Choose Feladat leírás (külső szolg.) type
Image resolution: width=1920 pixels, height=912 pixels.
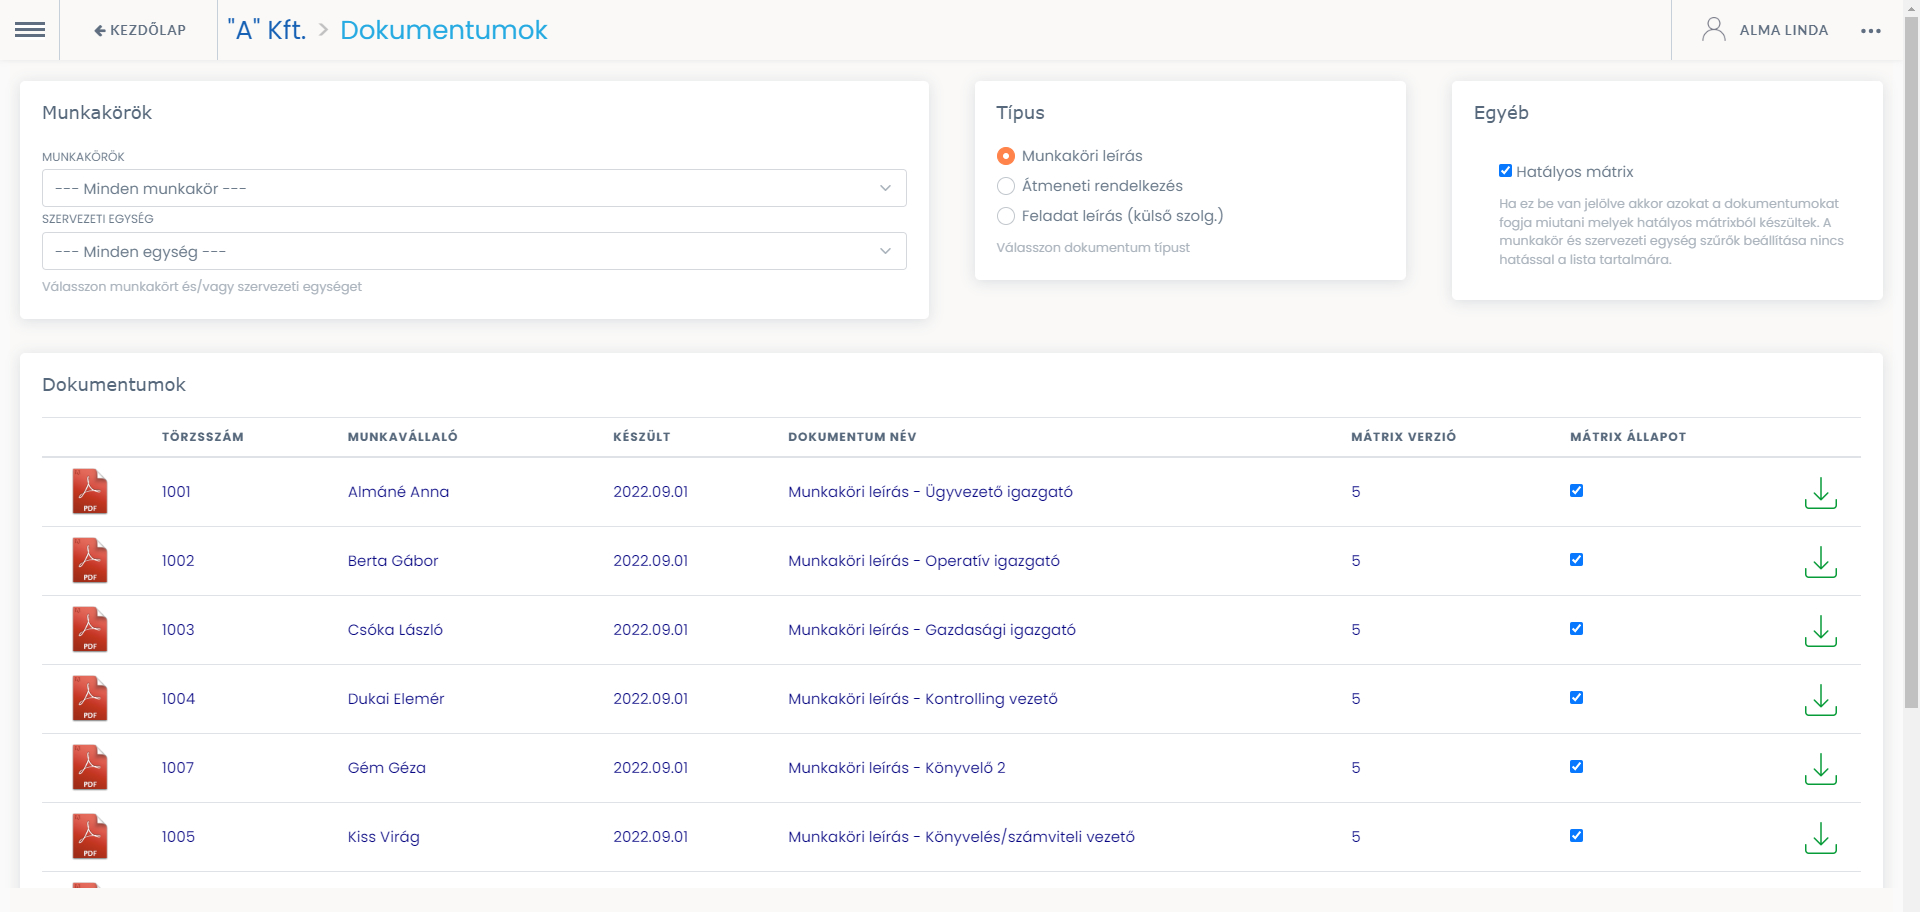pyautogui.click(x=1006, y=216)
